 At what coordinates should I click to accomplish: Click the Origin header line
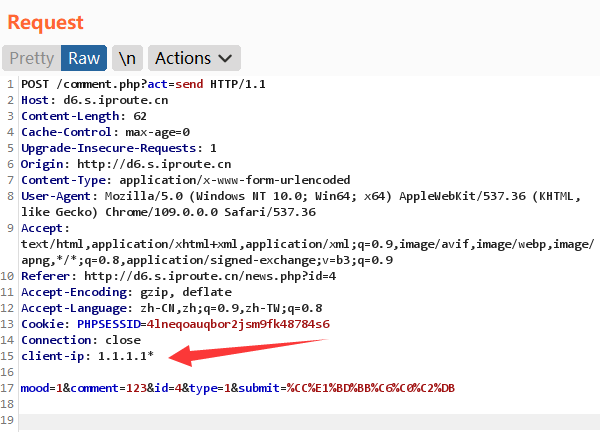tap(126, 164)
